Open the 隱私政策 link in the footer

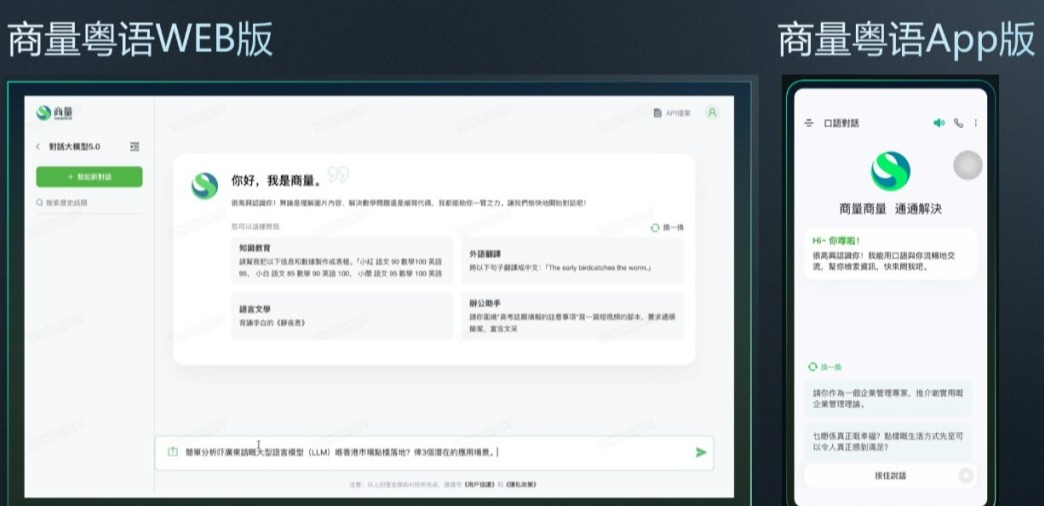pos(521,485)
